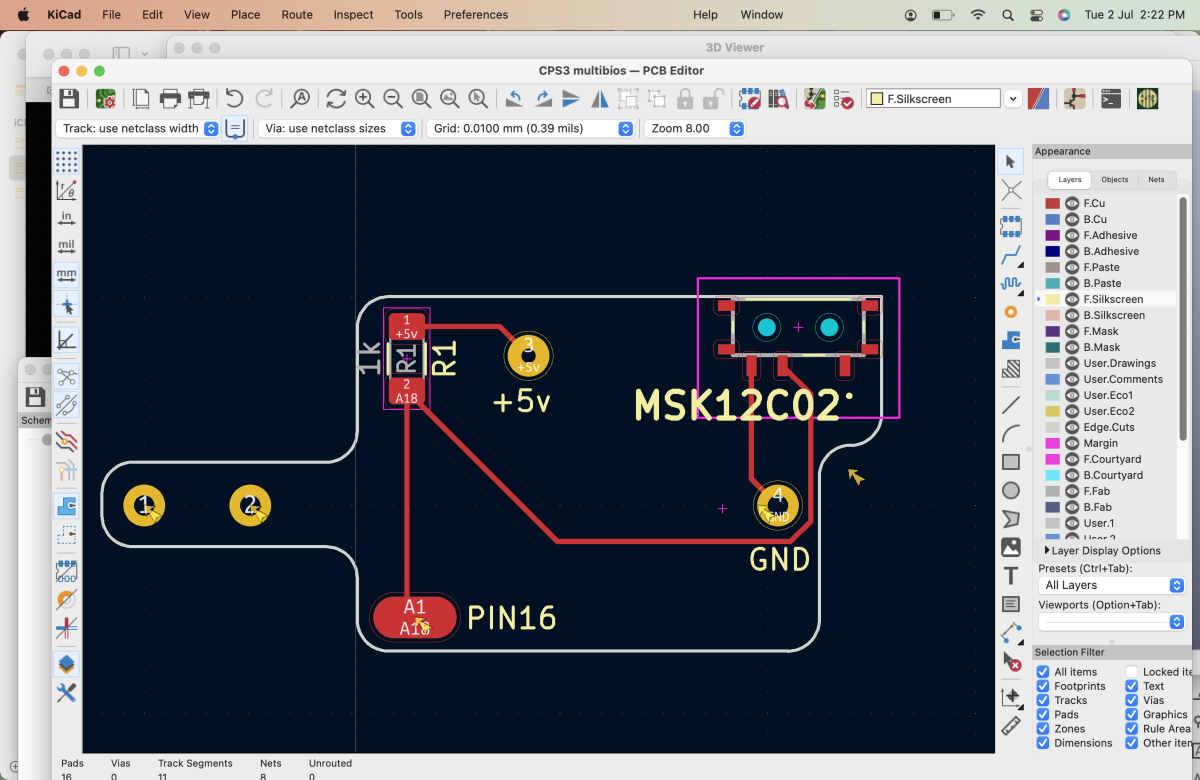
Task: Open the Scripting Console terminal icon
Action: tap(1111, 99)
